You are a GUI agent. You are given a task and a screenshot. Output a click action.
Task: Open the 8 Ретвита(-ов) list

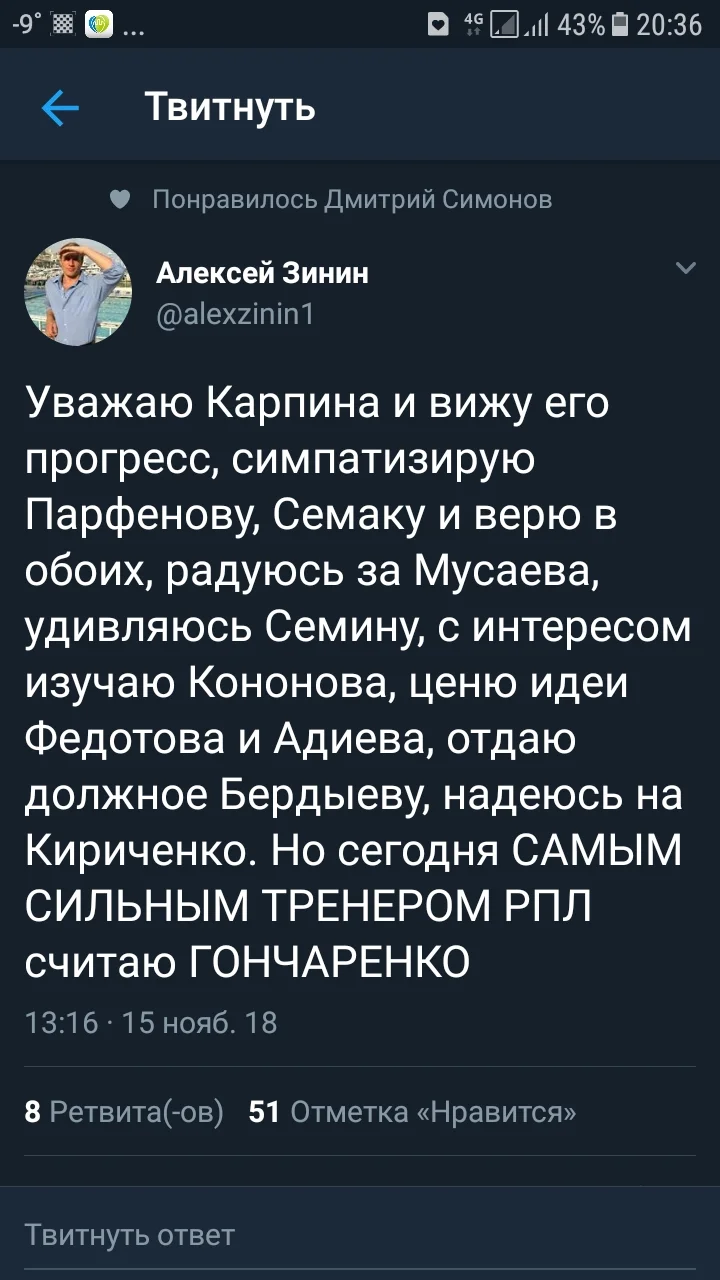(x=120, y=1111)
